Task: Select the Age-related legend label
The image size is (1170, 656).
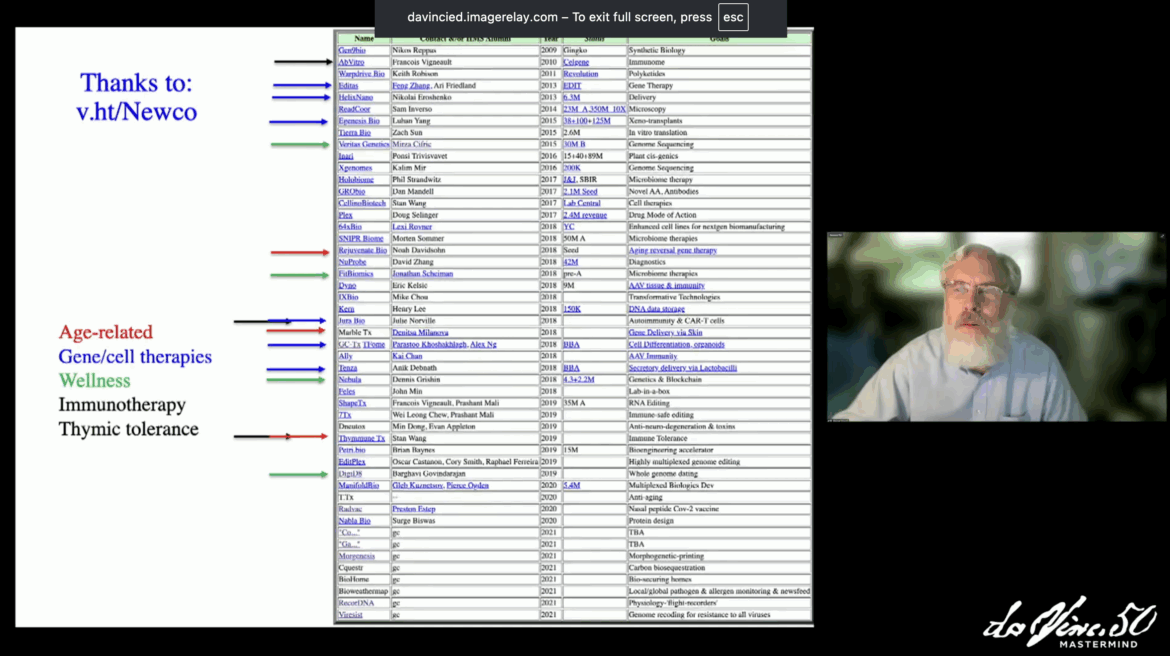Action: click(x=106, y=332)
